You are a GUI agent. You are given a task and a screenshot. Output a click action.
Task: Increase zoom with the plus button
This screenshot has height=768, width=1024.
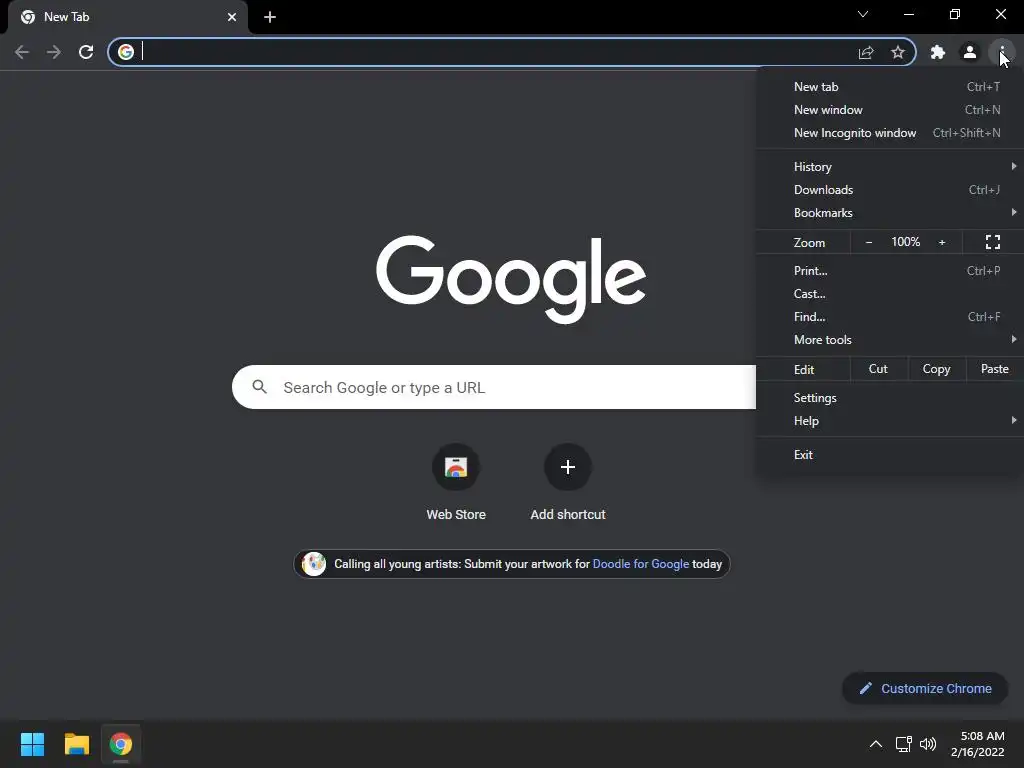(942, 242)
